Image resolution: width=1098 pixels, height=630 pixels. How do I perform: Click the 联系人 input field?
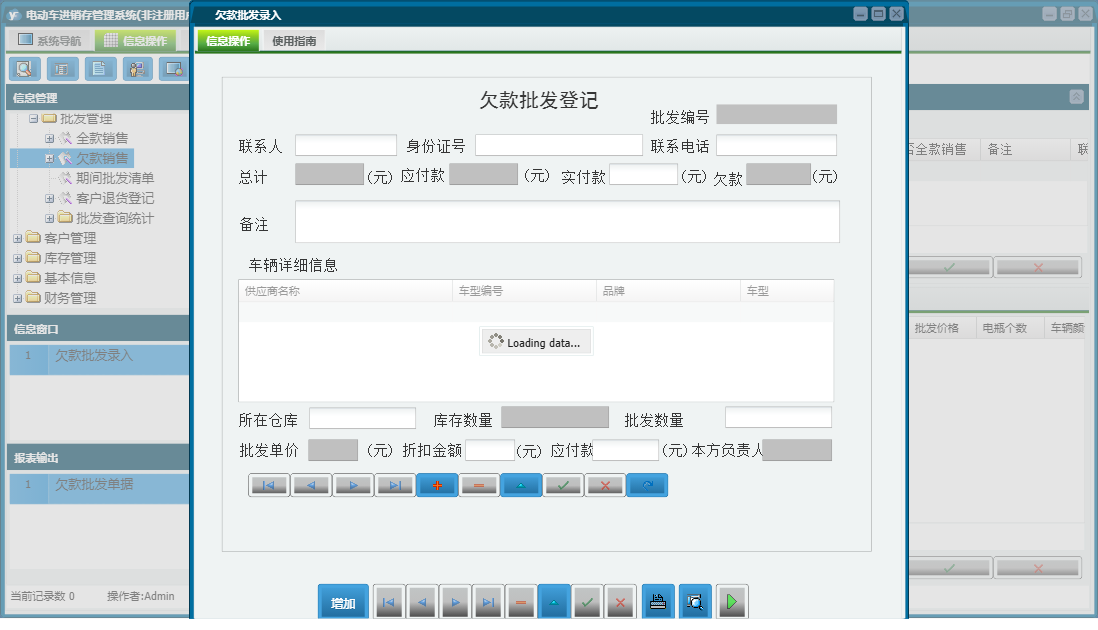tap(346, 145)
